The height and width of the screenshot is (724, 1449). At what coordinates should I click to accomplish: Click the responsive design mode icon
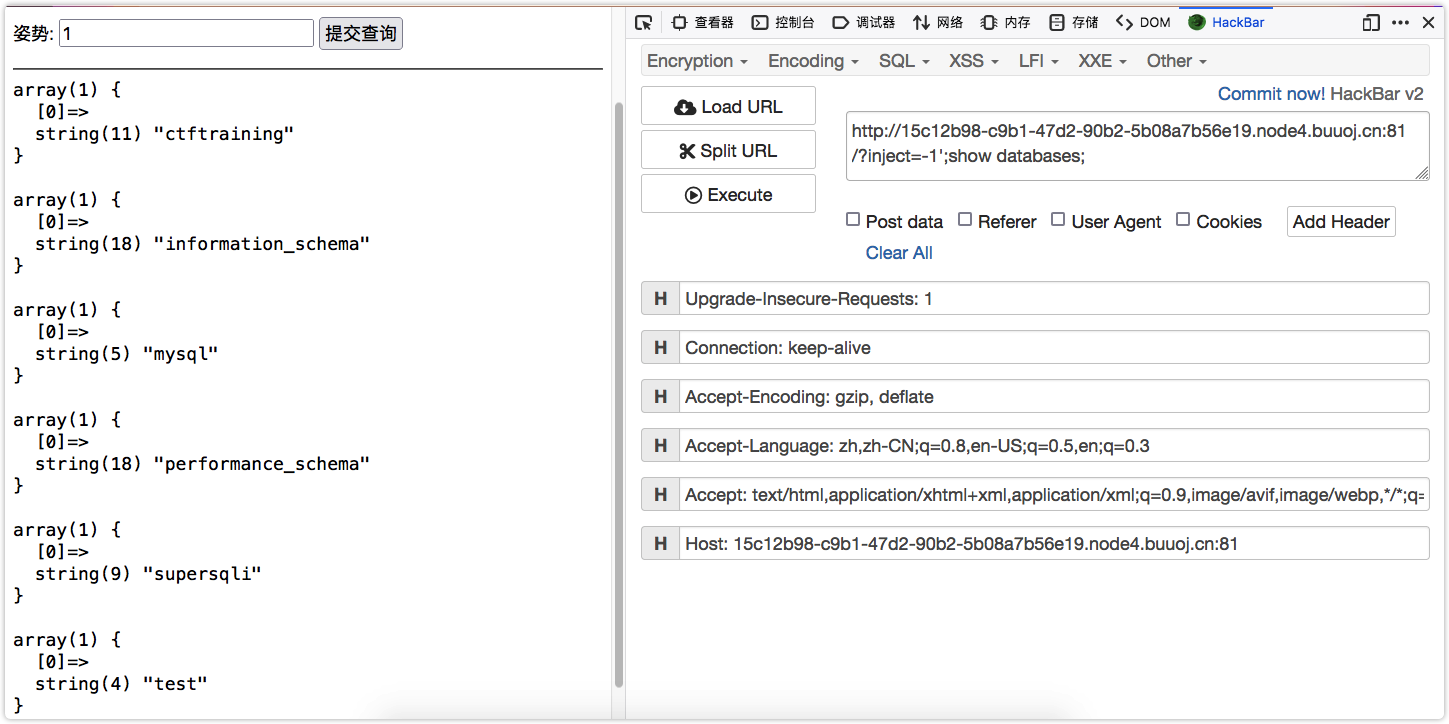[x=1371, y=23]
